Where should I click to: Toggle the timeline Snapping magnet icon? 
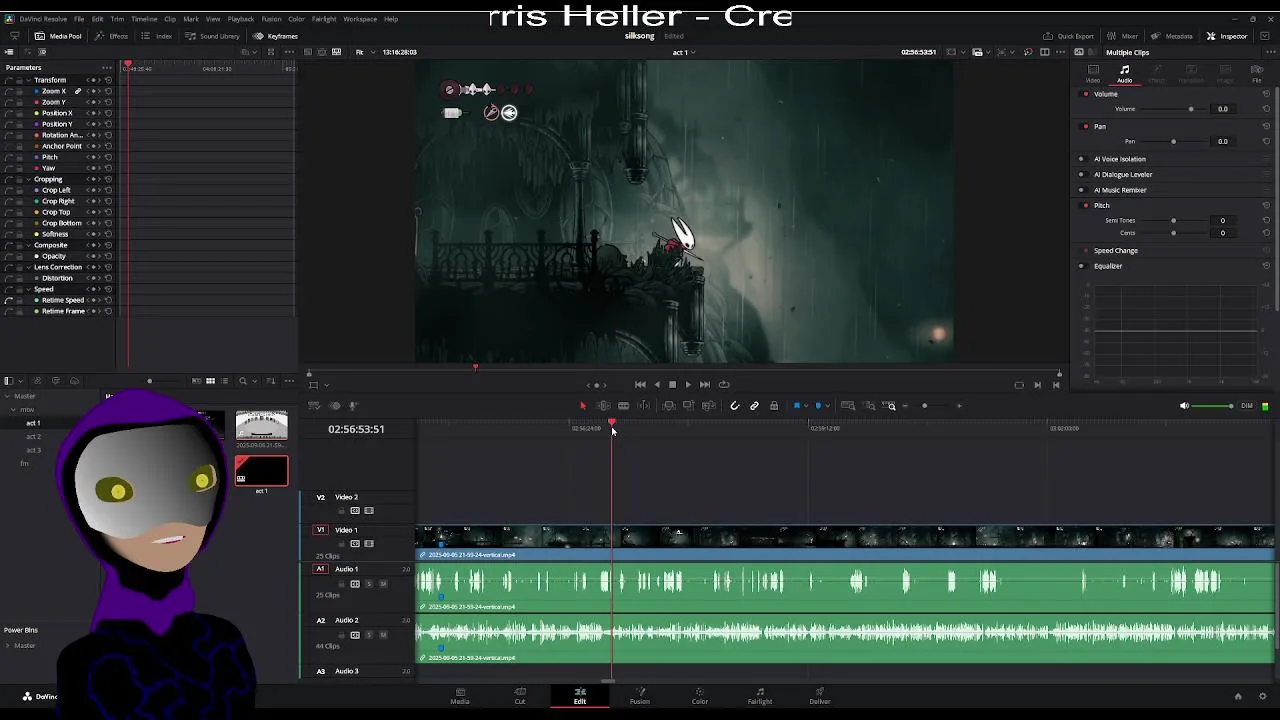click(735, 406)
